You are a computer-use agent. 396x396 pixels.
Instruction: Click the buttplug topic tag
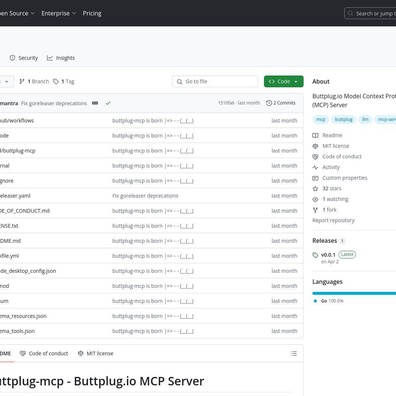pos(344,119)
